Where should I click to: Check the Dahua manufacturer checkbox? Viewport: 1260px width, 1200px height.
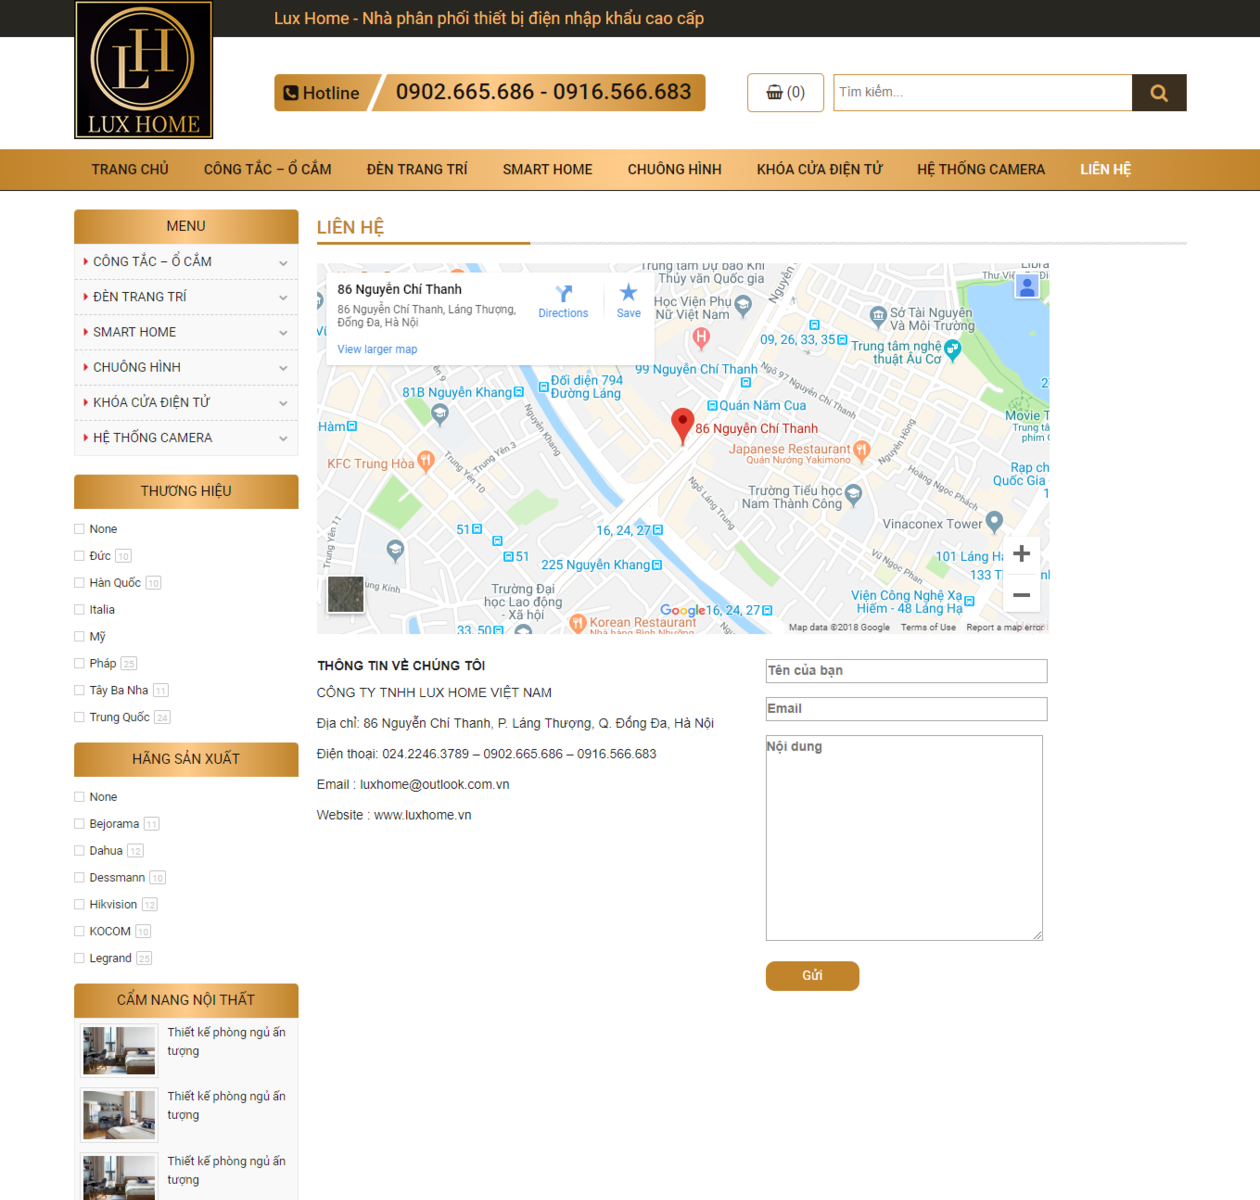click(x=79, y=851)
